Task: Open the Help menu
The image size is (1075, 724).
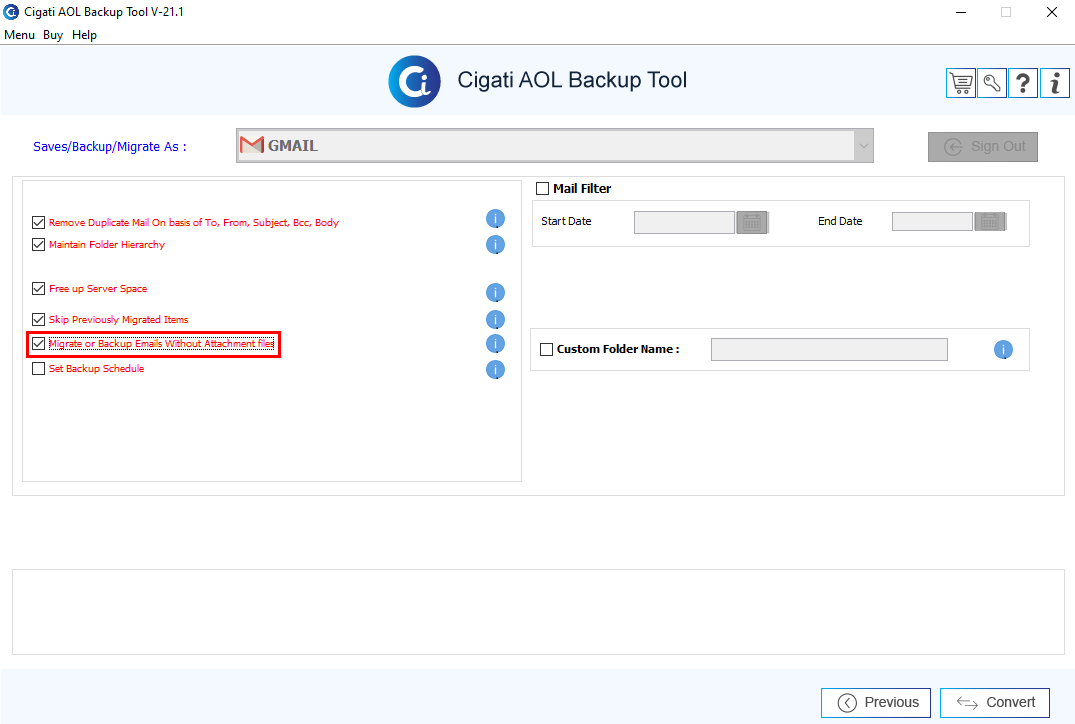Action: pos(84,35)
